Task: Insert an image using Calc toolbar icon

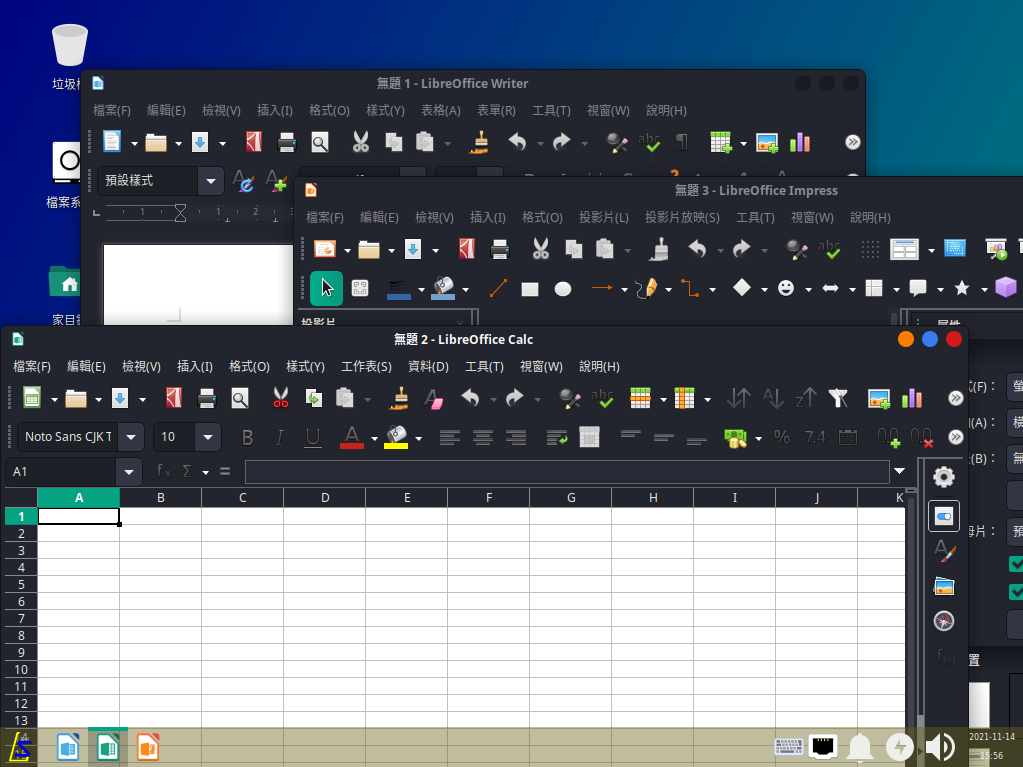Action: point(879,398)
